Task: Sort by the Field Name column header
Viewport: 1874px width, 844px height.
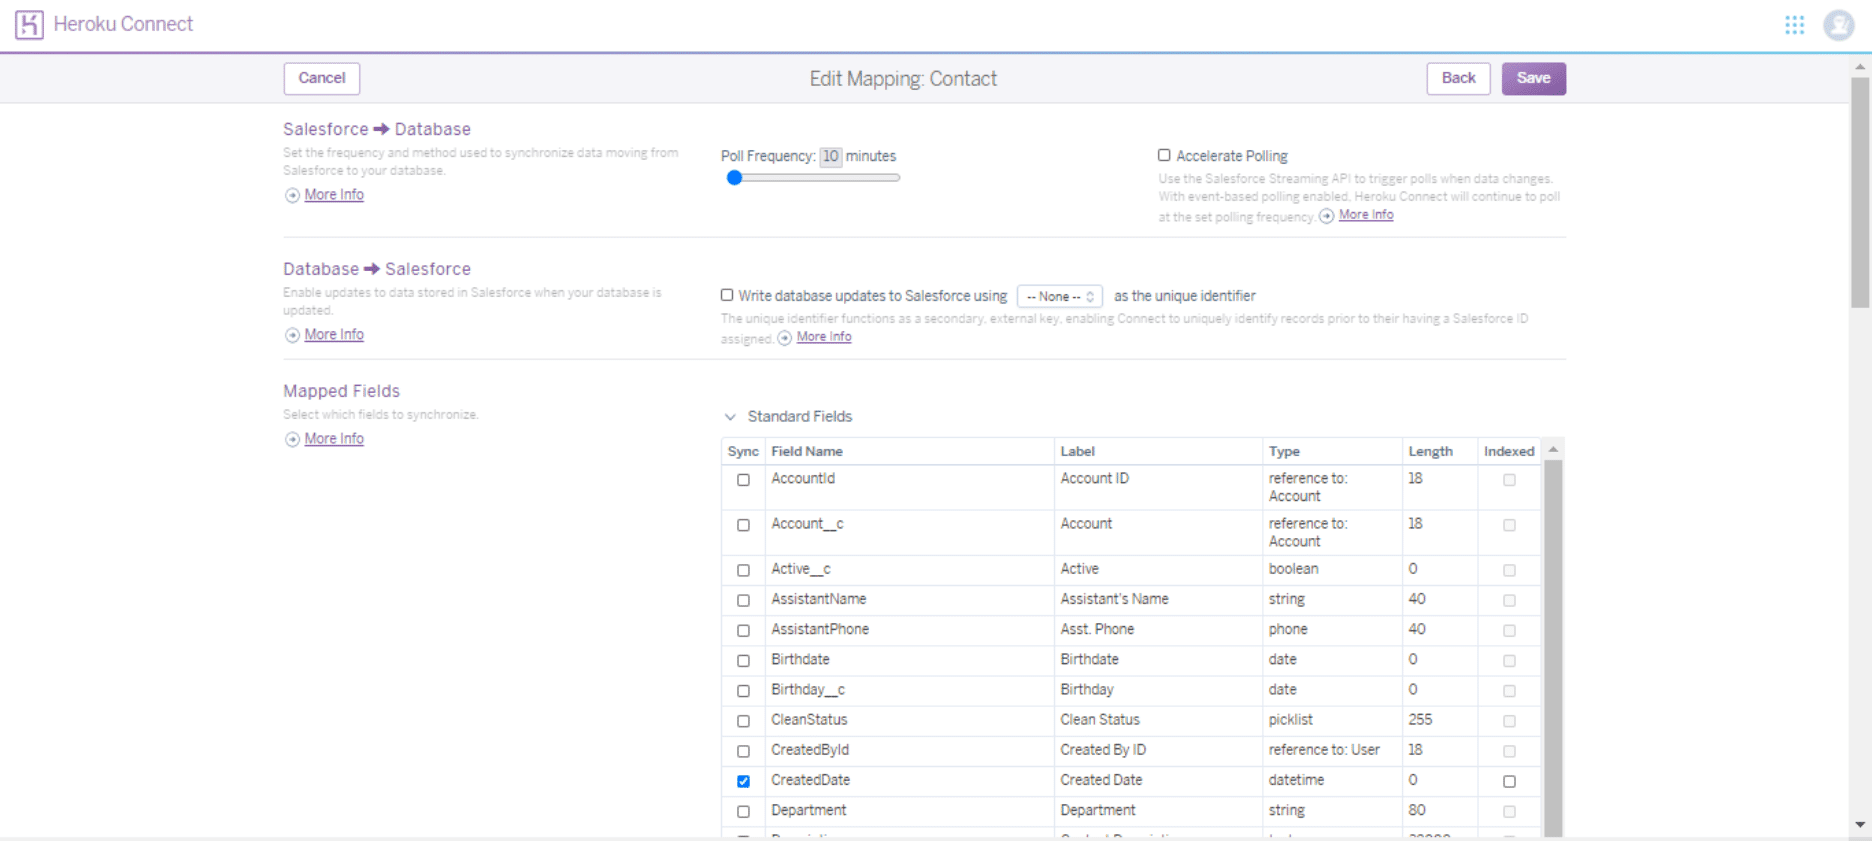Action: click(x=807, y=452)
